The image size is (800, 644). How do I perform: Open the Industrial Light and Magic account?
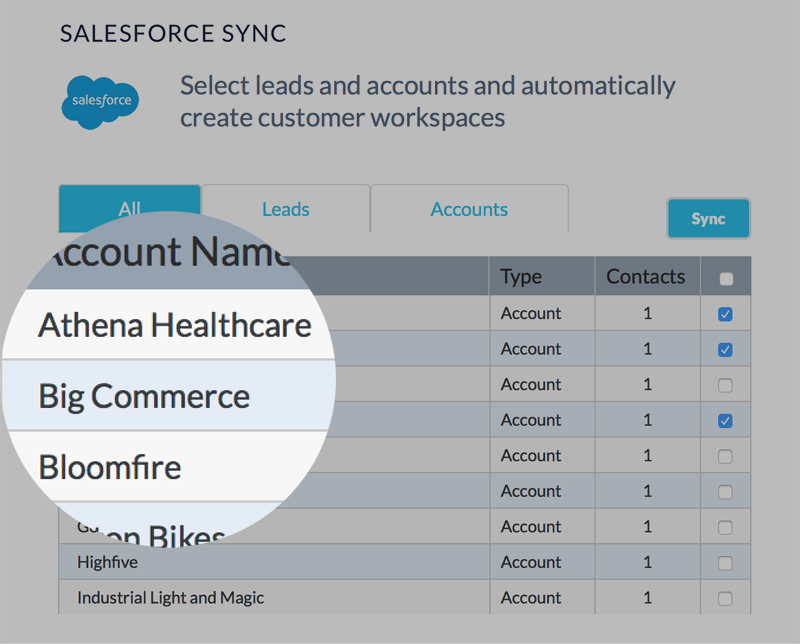tap(170, 598)
